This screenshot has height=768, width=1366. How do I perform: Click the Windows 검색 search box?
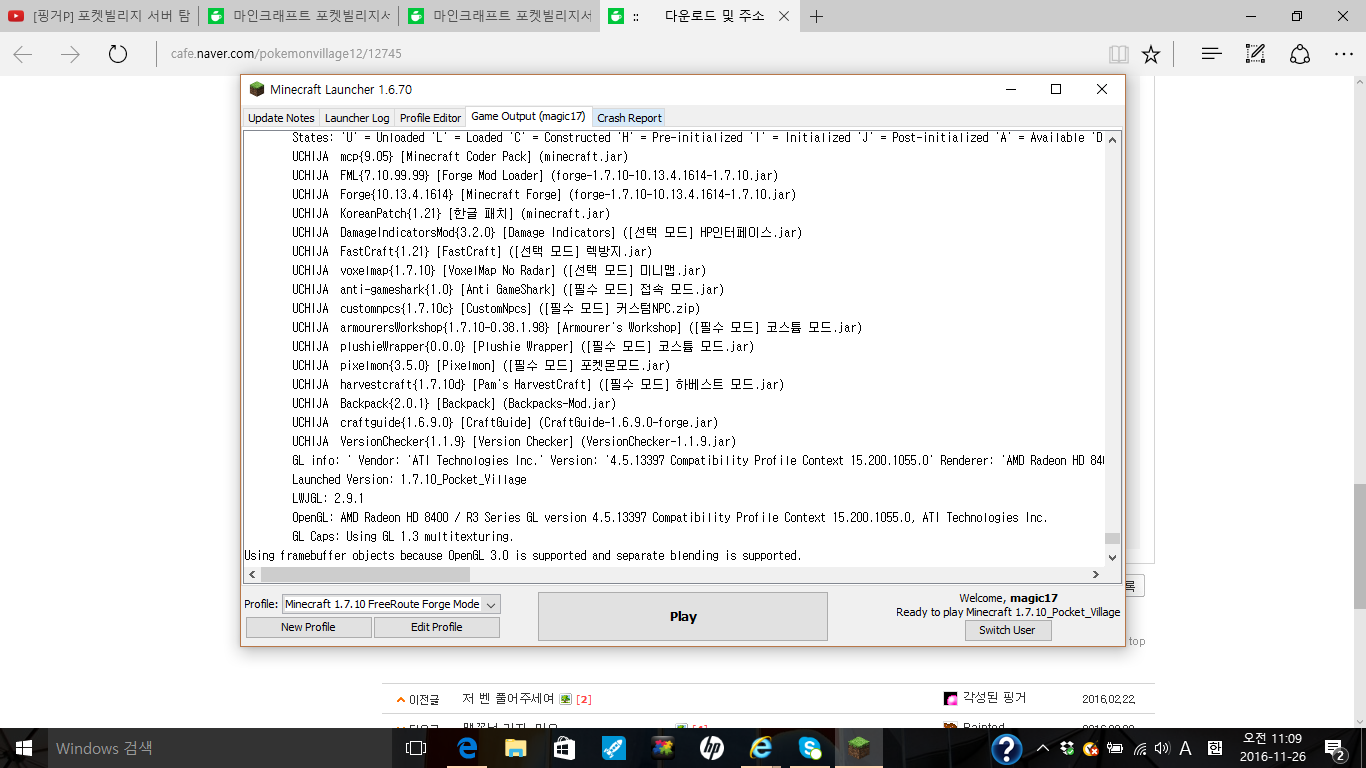coord(220,748)
